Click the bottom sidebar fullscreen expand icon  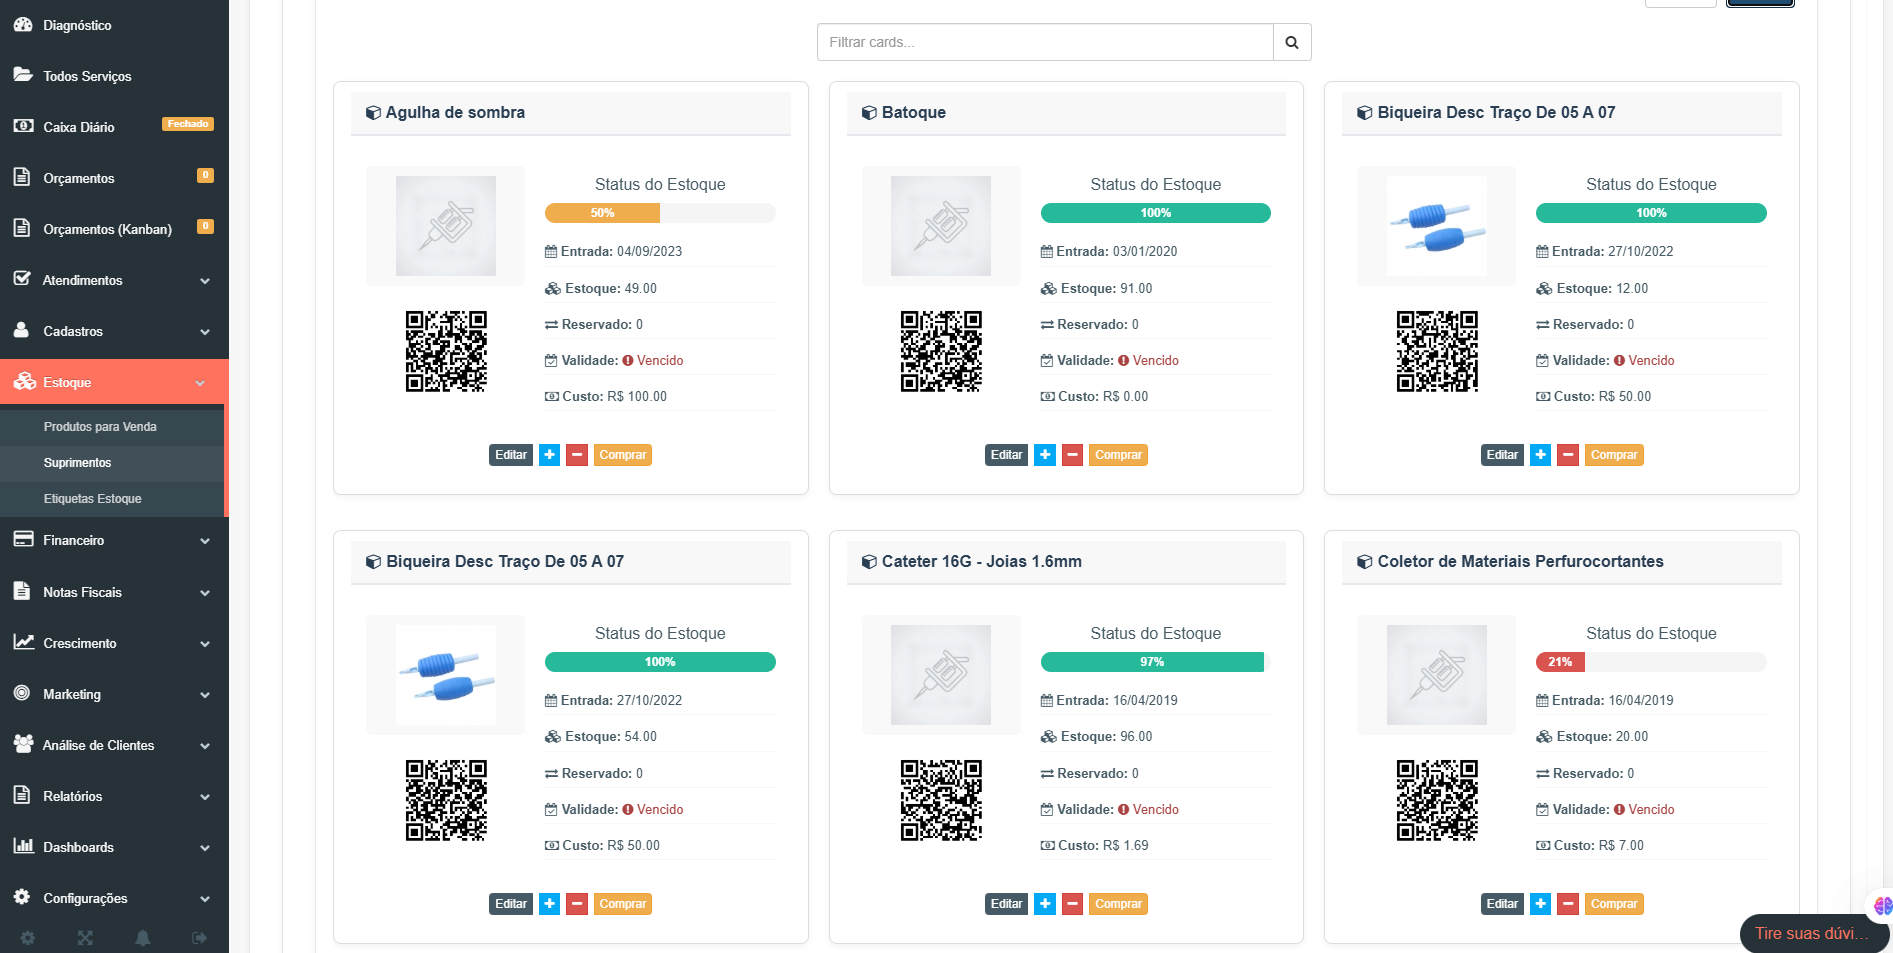coord(85,938)
